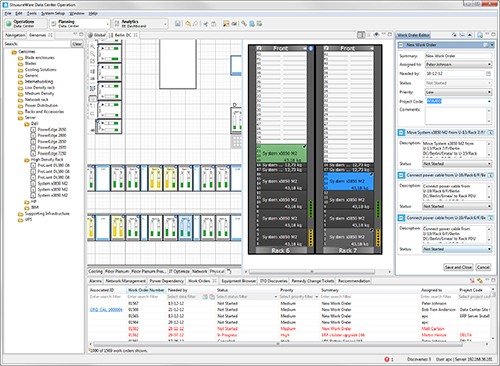Click the Summary text field
The width and height of the screenshot is (500, 366).
[x=458, y=56]
